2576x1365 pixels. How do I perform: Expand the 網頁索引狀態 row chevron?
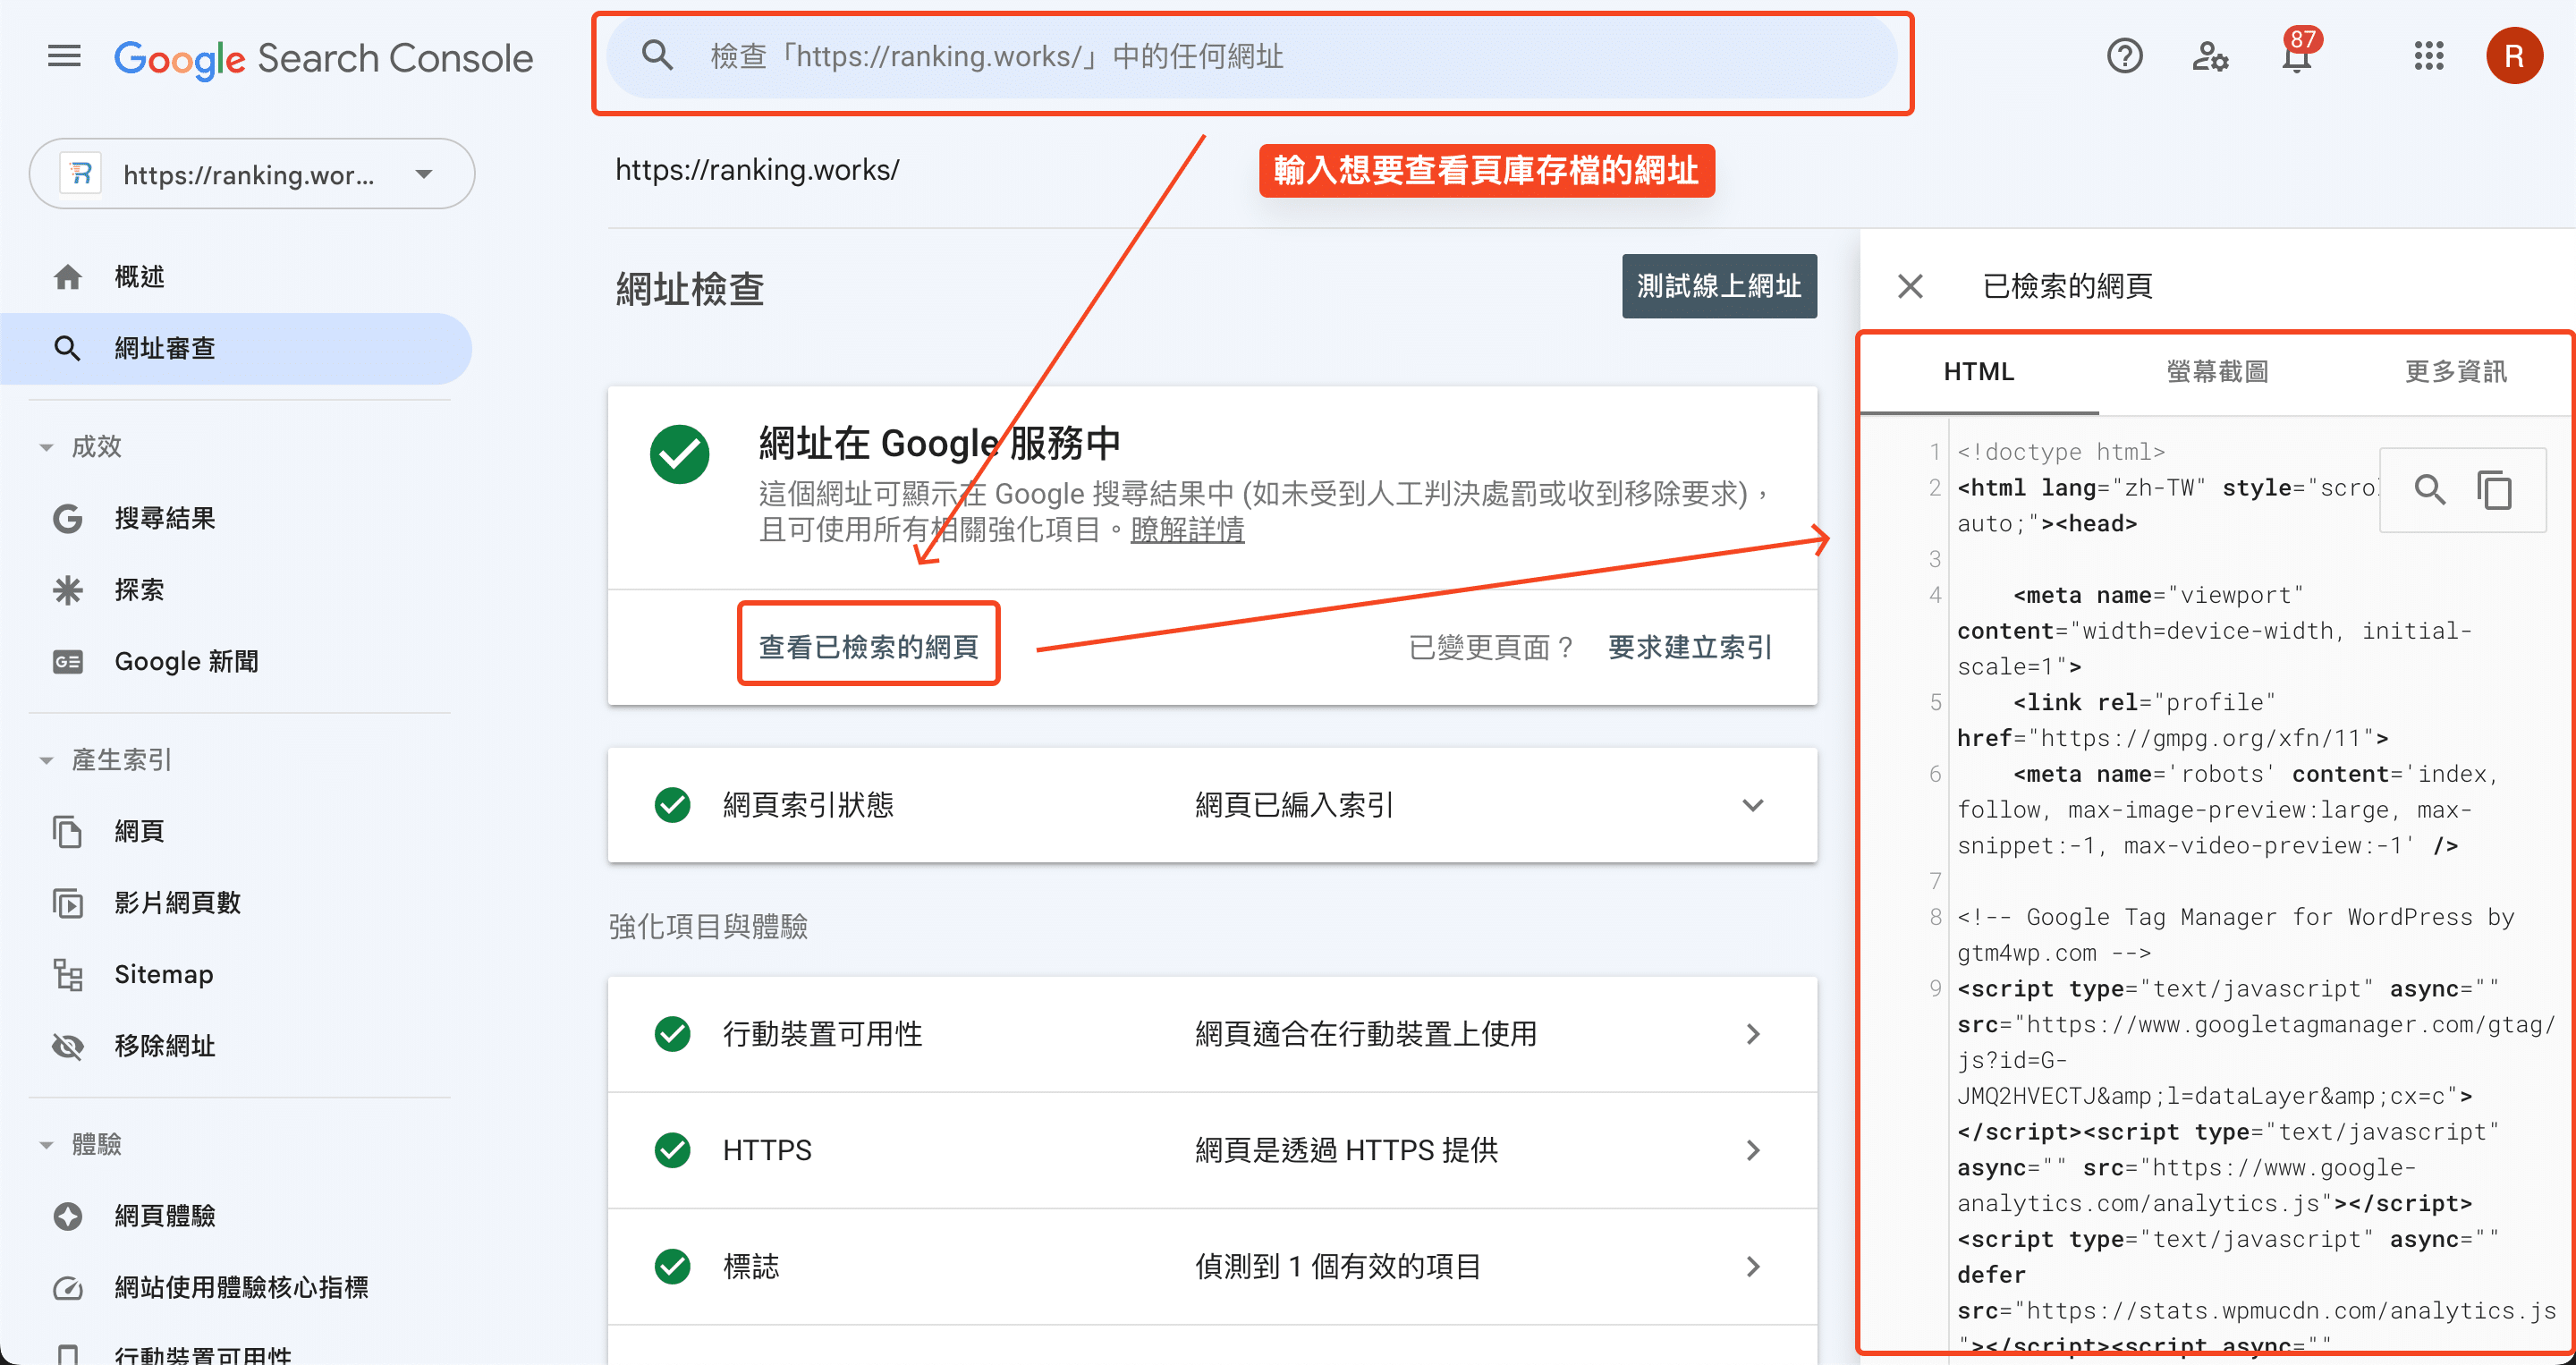click(x=1752, y=805)
